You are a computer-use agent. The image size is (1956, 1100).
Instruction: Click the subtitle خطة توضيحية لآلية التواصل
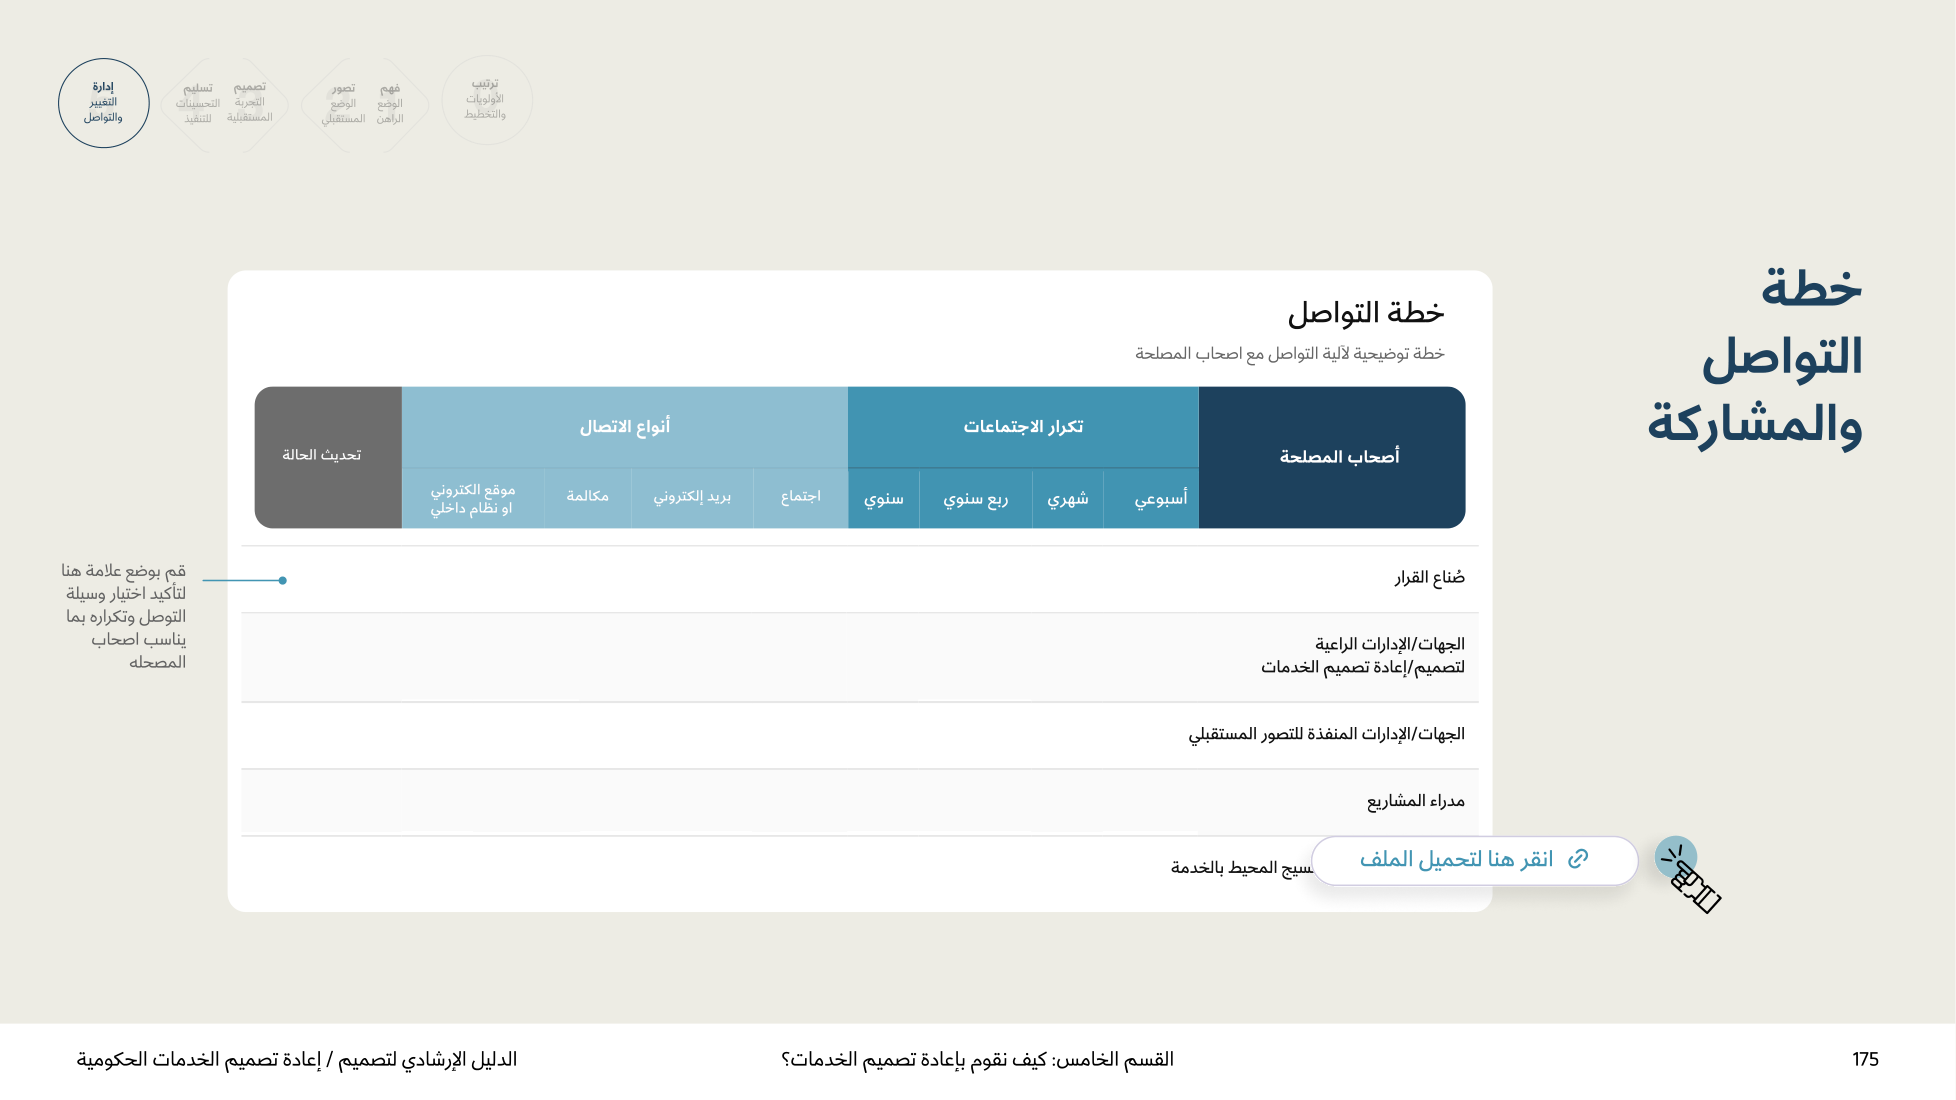pyautogui.click(x=1289, y=353)
